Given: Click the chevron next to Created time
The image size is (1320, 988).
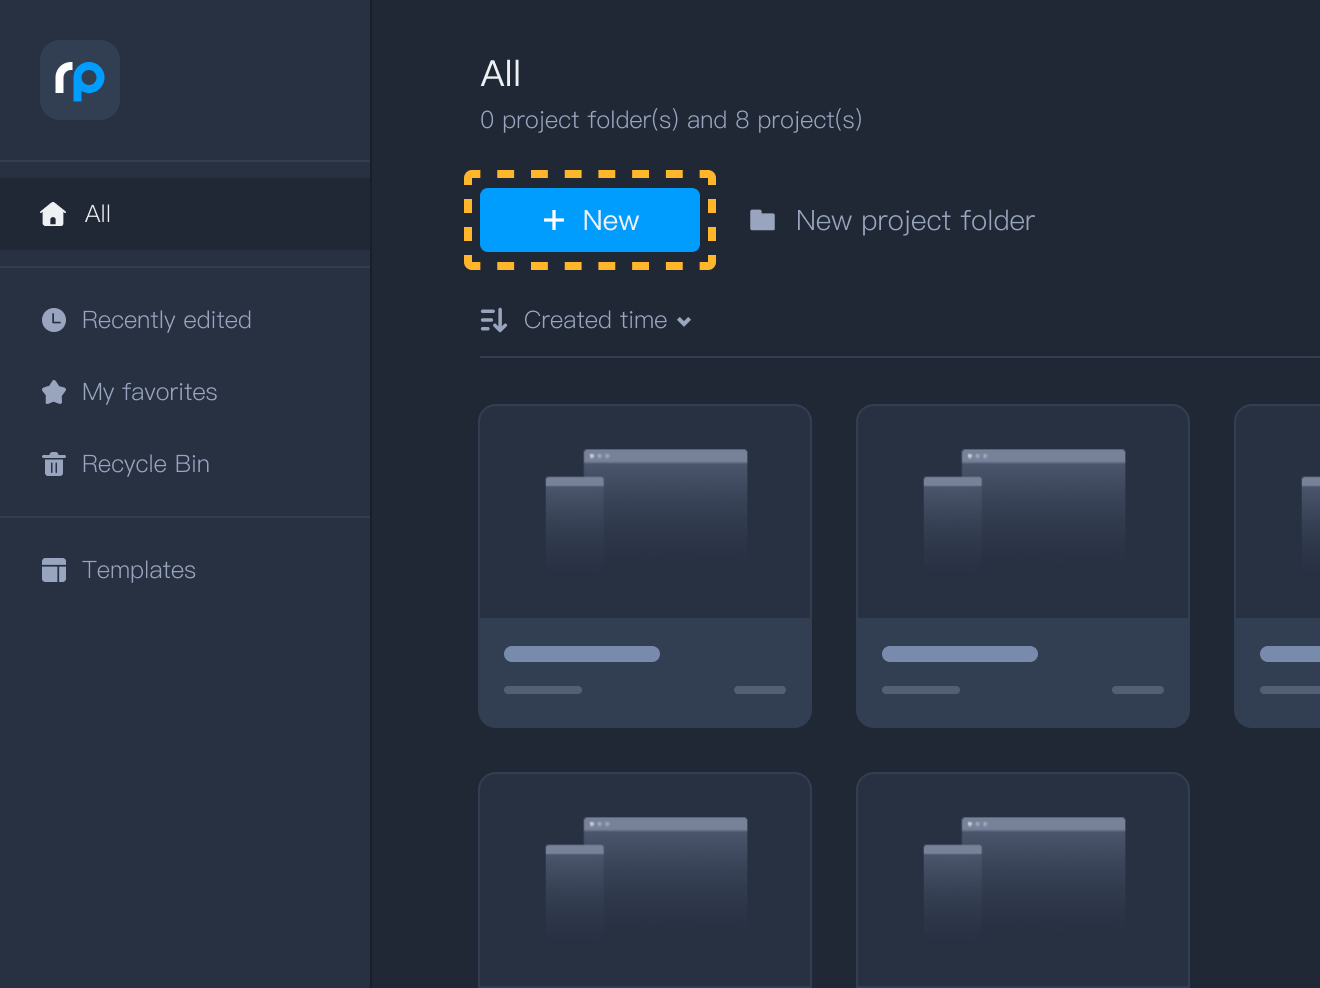Looking at the screenshot, I should pyautogui.click(x=684, y=321).
